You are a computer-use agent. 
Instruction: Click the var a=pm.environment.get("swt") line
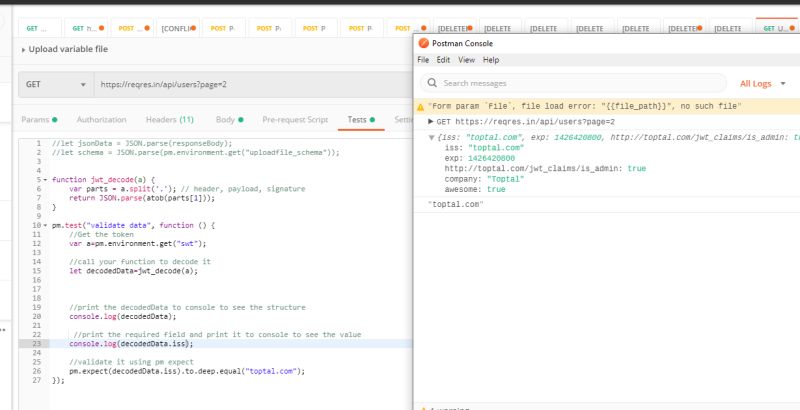click(x=138, y=244)
